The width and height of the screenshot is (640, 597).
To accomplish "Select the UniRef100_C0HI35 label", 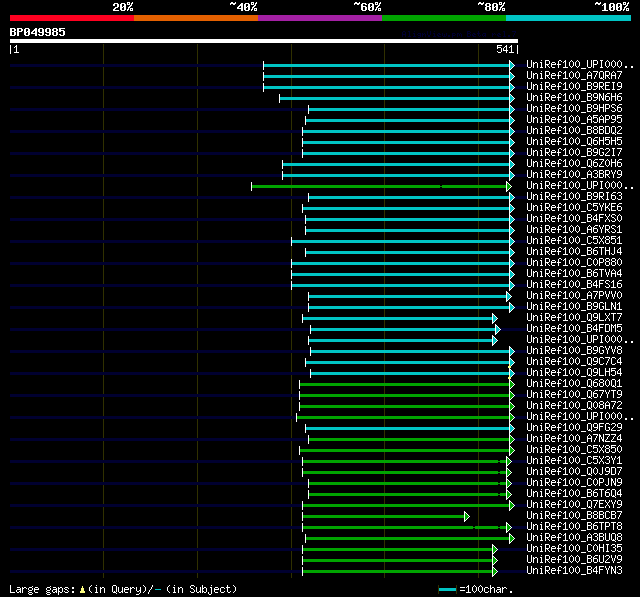I will (x=574, y=549).
